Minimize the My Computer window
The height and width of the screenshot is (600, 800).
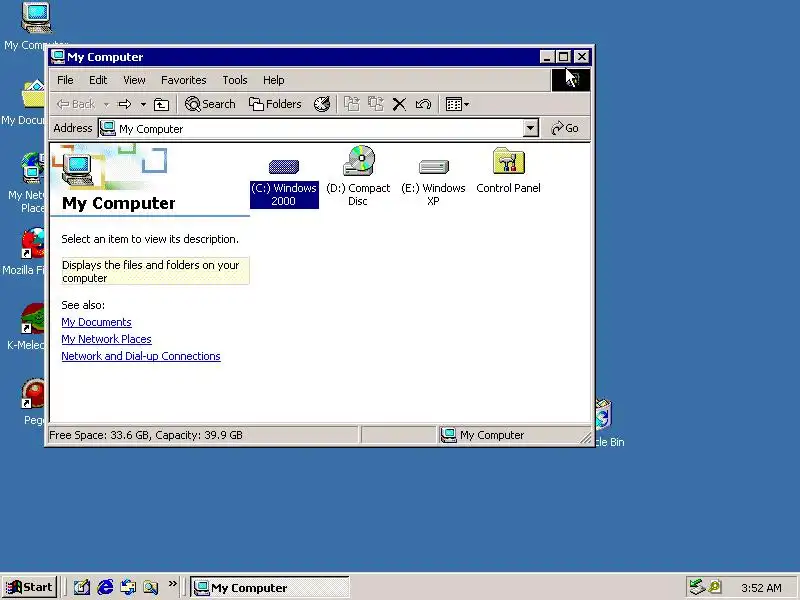547,57
